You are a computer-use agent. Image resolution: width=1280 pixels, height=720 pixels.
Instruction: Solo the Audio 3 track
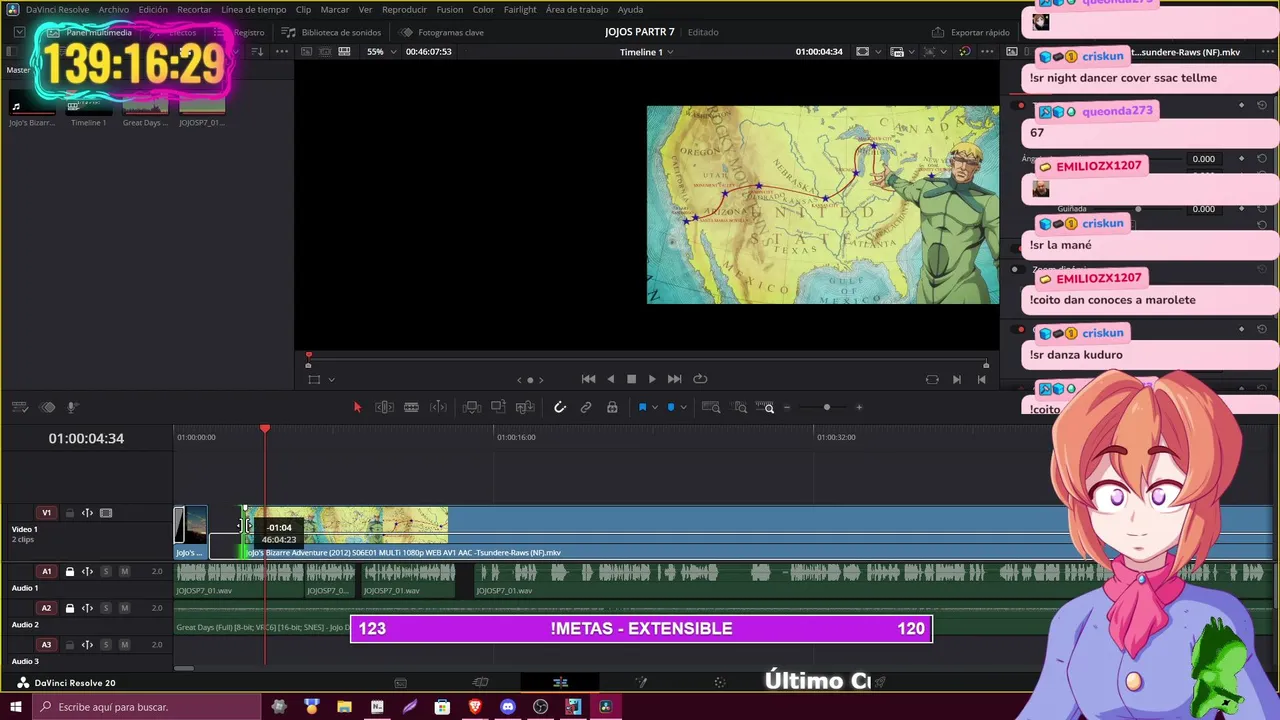point(106,645)
